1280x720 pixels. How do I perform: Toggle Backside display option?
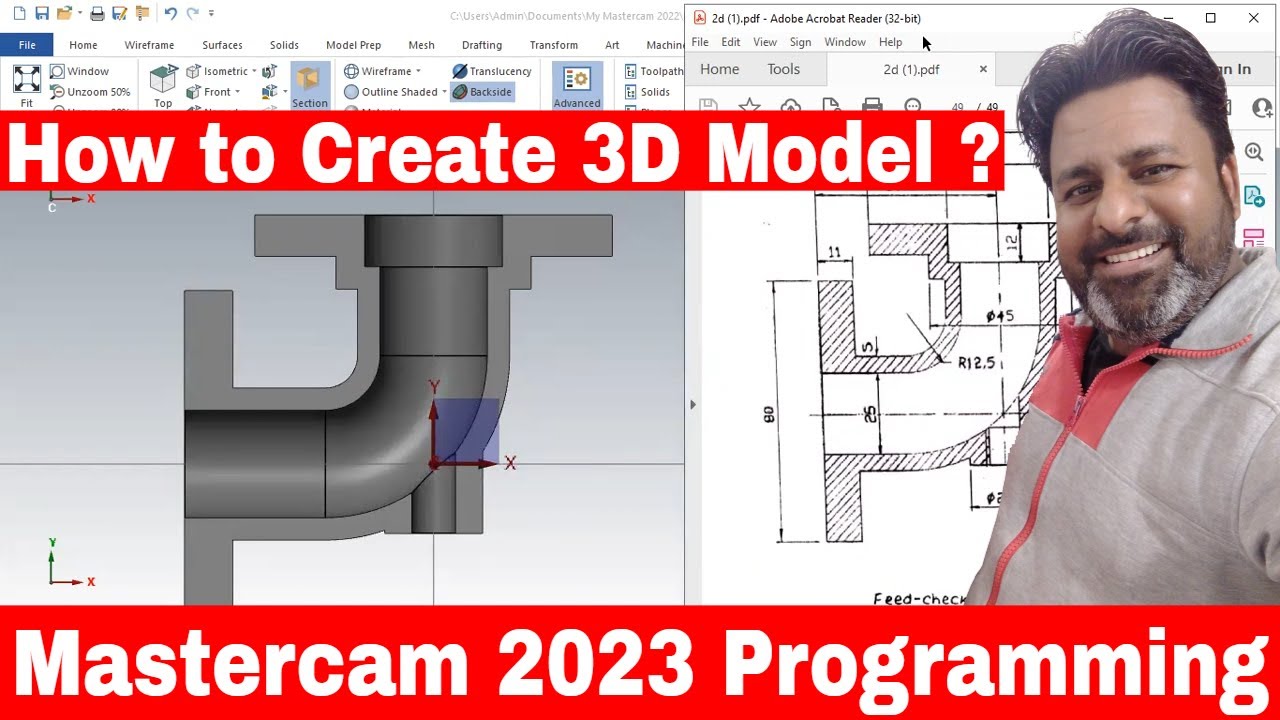[482, 92]
